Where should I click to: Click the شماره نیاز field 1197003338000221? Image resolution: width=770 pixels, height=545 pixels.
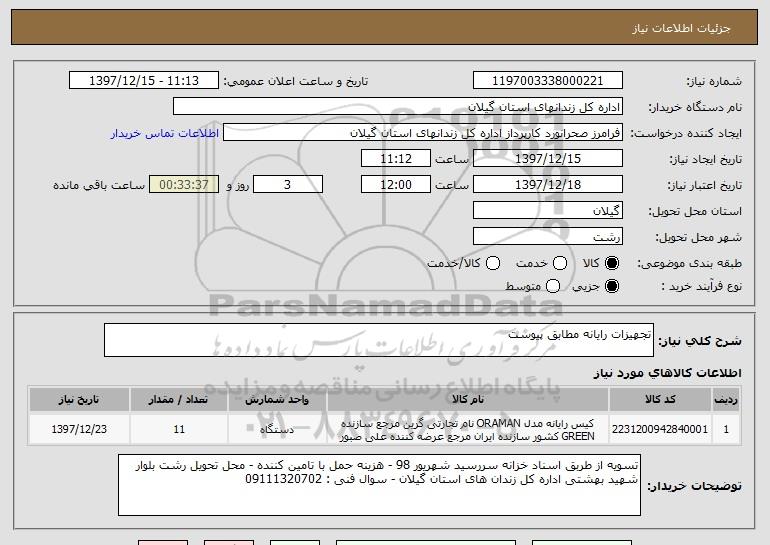548,81
